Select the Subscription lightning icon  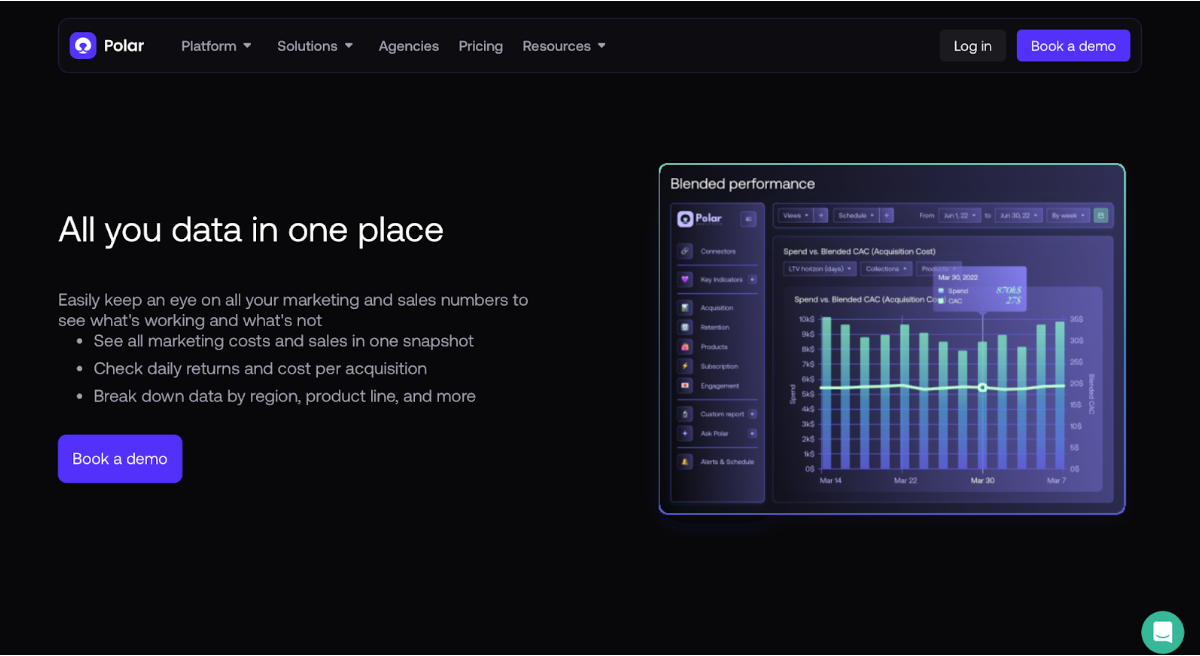pos(685,366)
